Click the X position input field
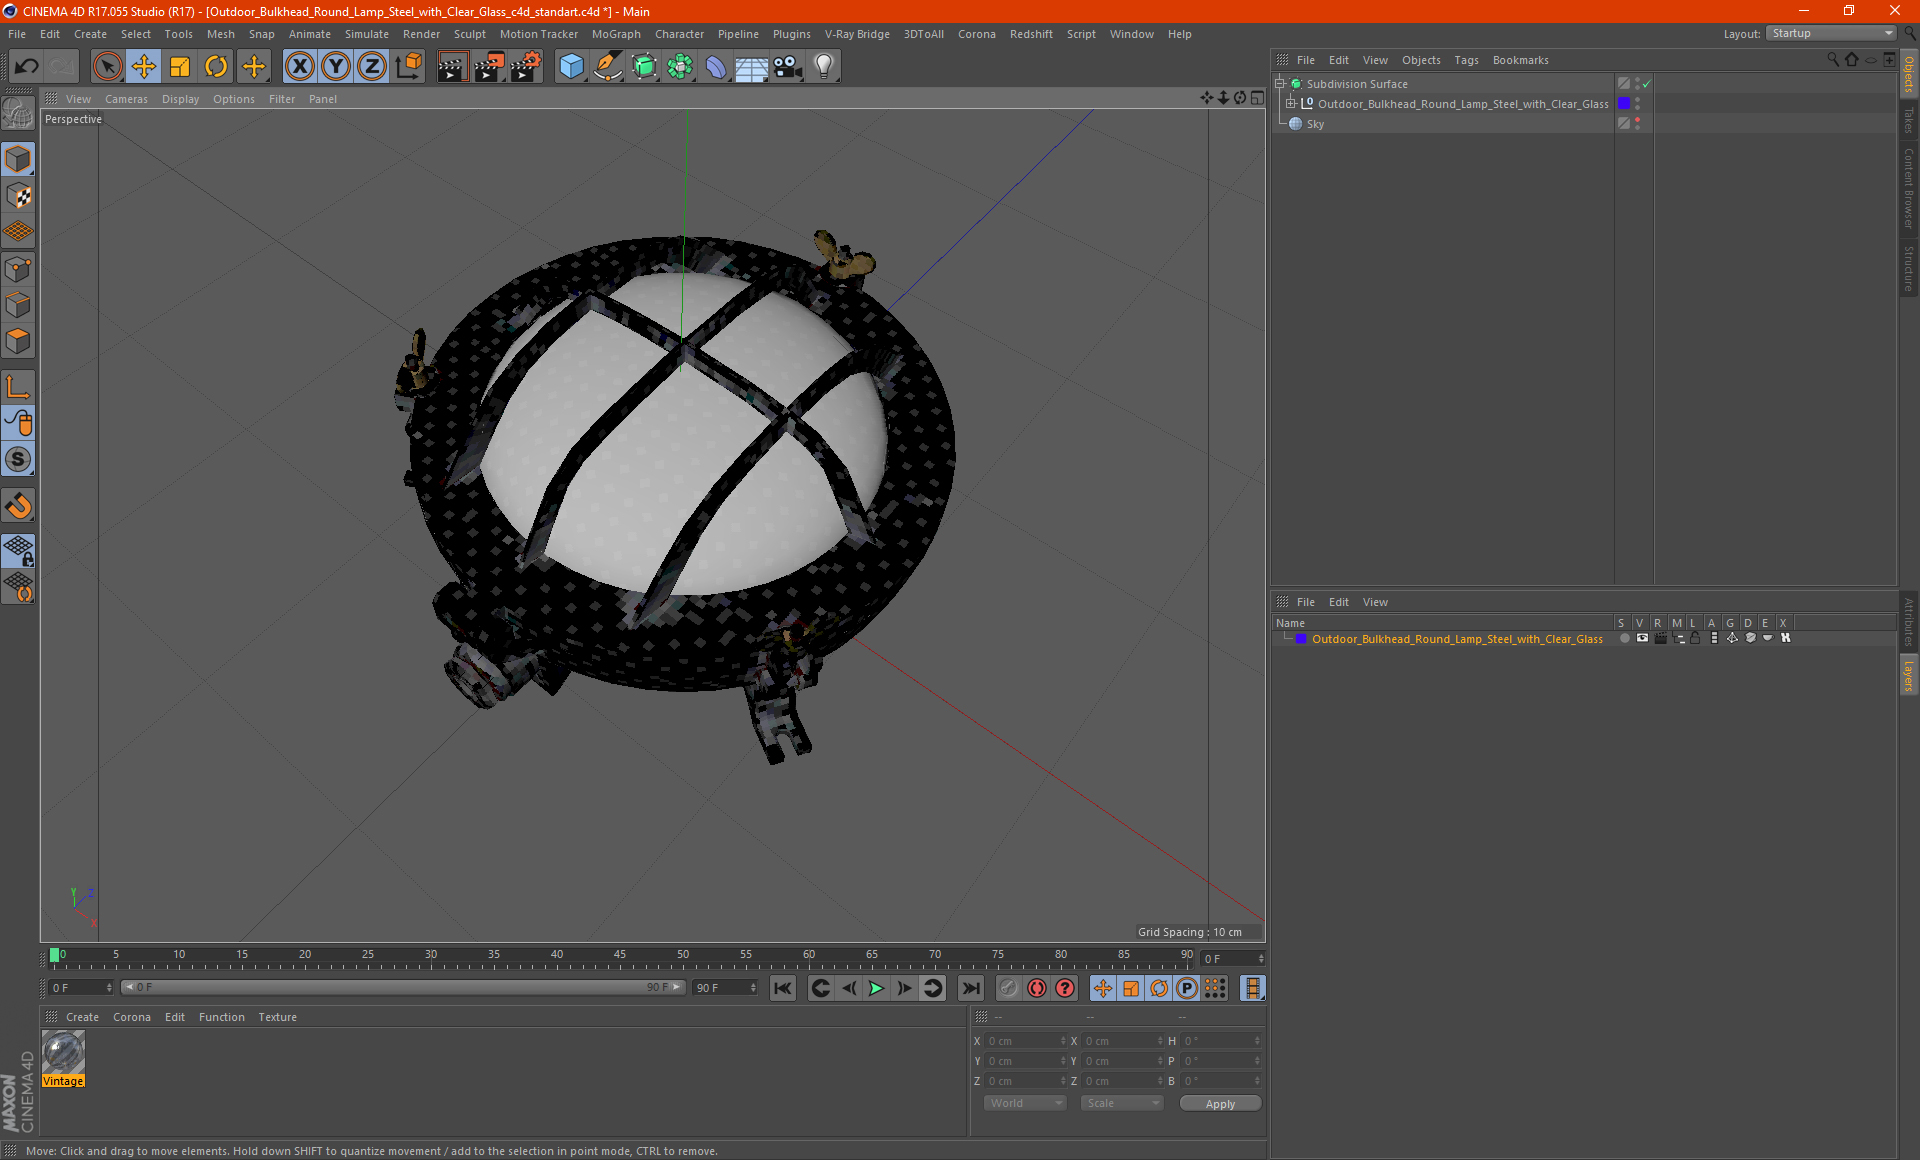 pos(1026,1041)
